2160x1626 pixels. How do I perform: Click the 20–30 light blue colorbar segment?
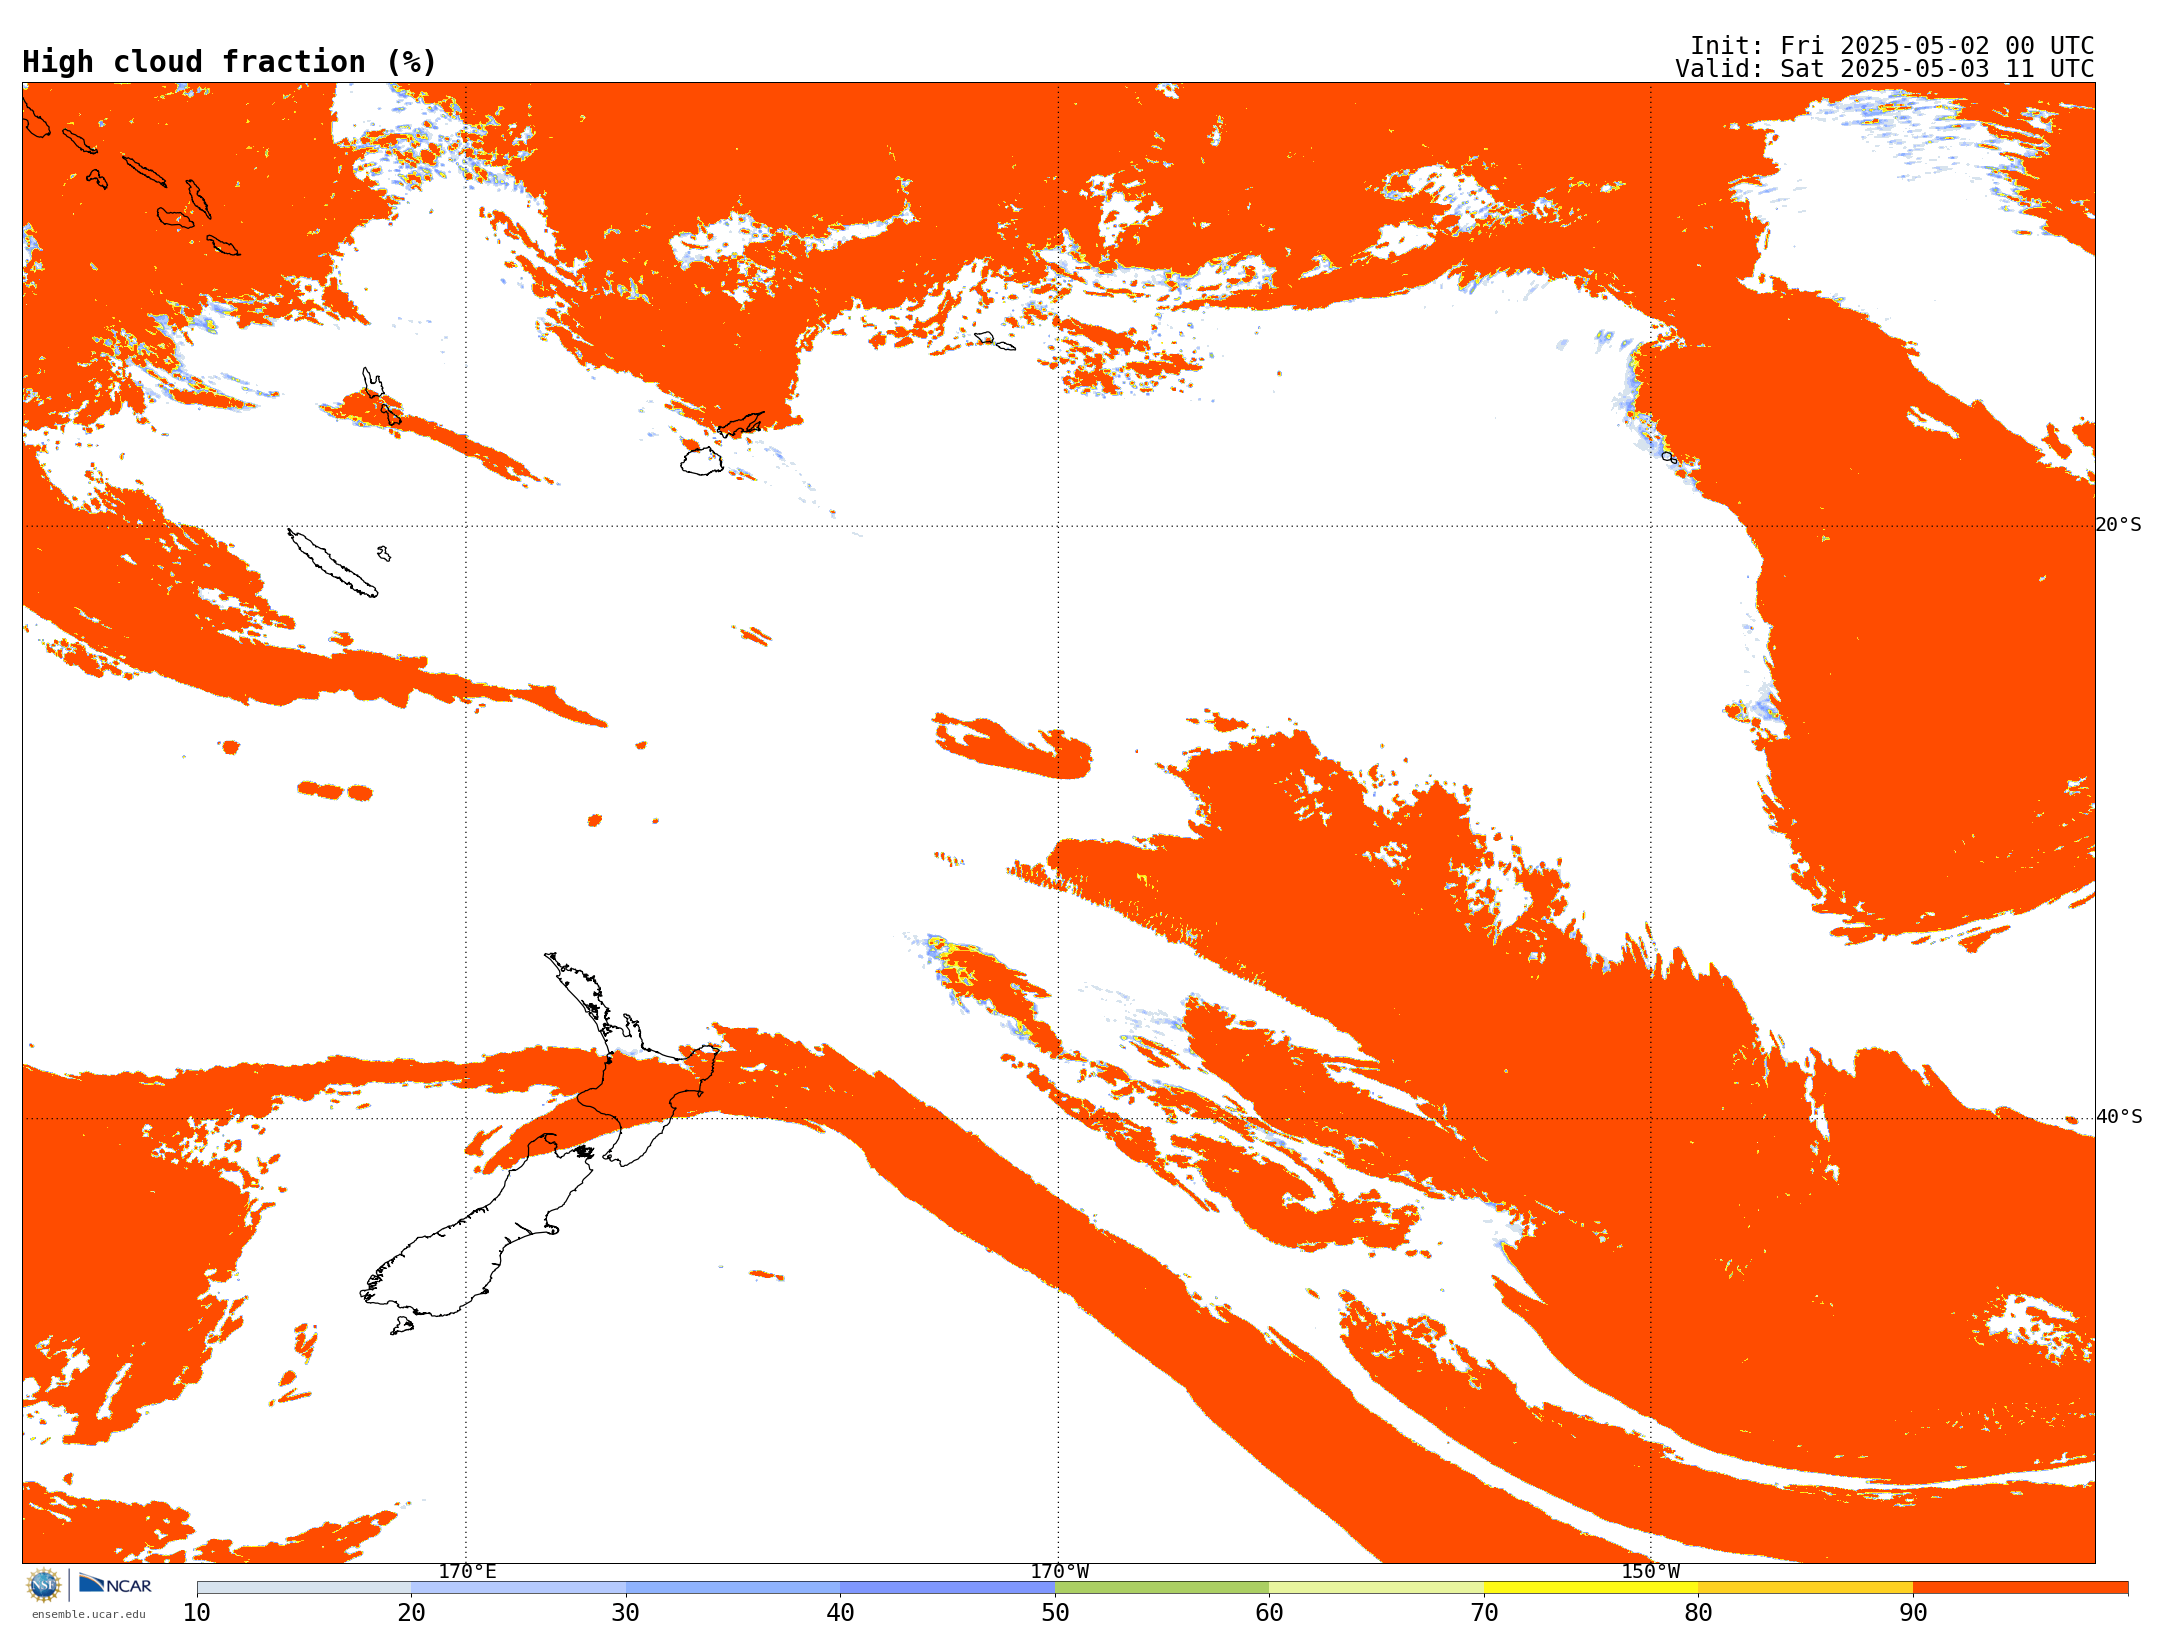[x=518, y=1588]
